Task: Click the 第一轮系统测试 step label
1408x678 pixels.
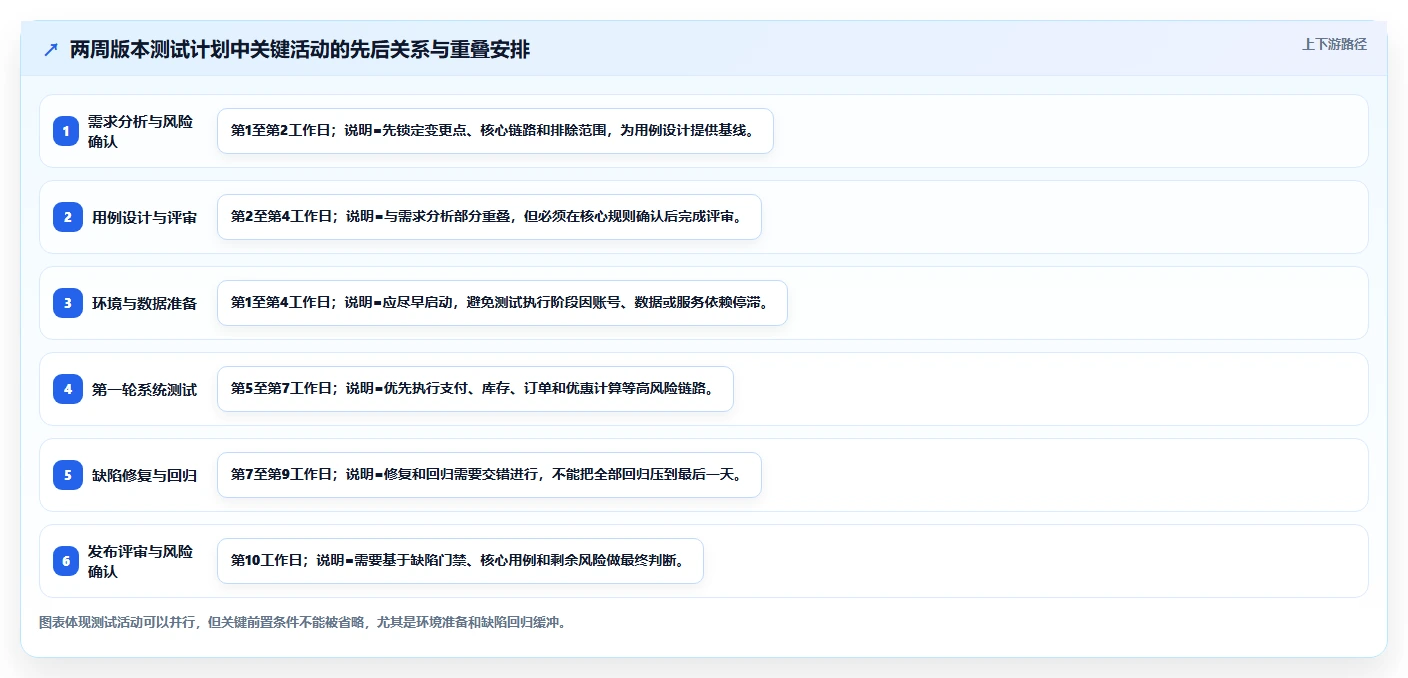Action: [145, 389]
